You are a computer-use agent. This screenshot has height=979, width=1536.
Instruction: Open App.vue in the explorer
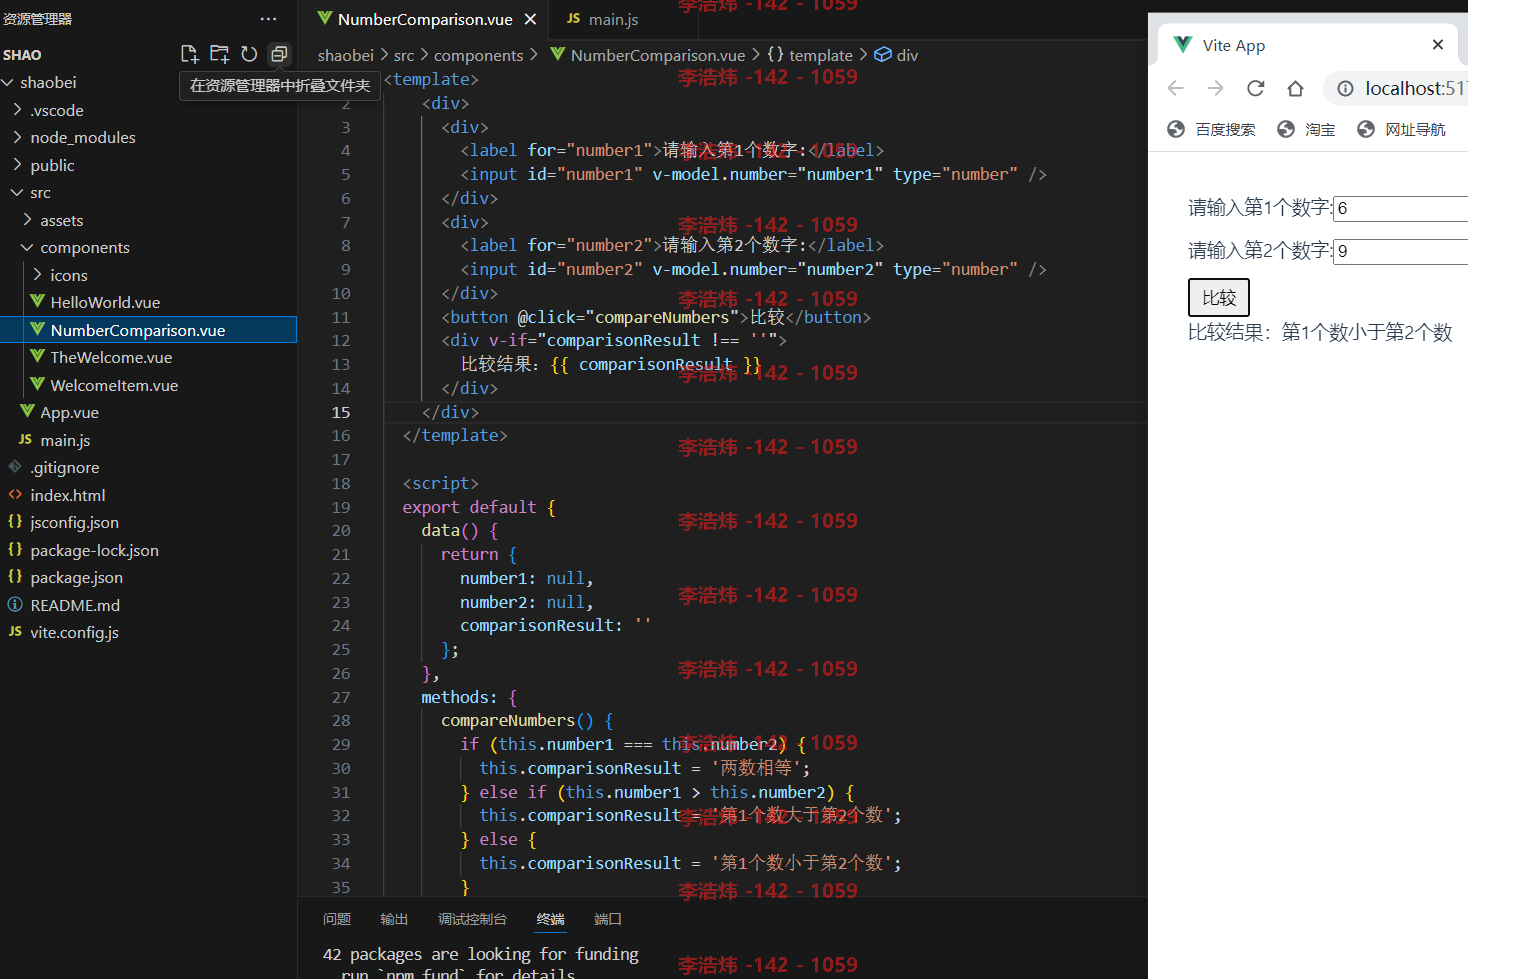[69, 412]
